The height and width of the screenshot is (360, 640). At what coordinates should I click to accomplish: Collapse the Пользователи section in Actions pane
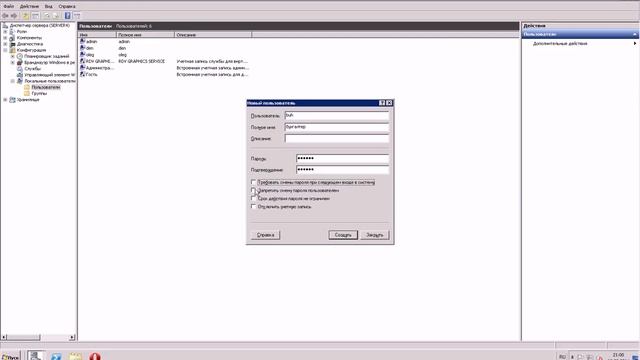pos(635,34)
